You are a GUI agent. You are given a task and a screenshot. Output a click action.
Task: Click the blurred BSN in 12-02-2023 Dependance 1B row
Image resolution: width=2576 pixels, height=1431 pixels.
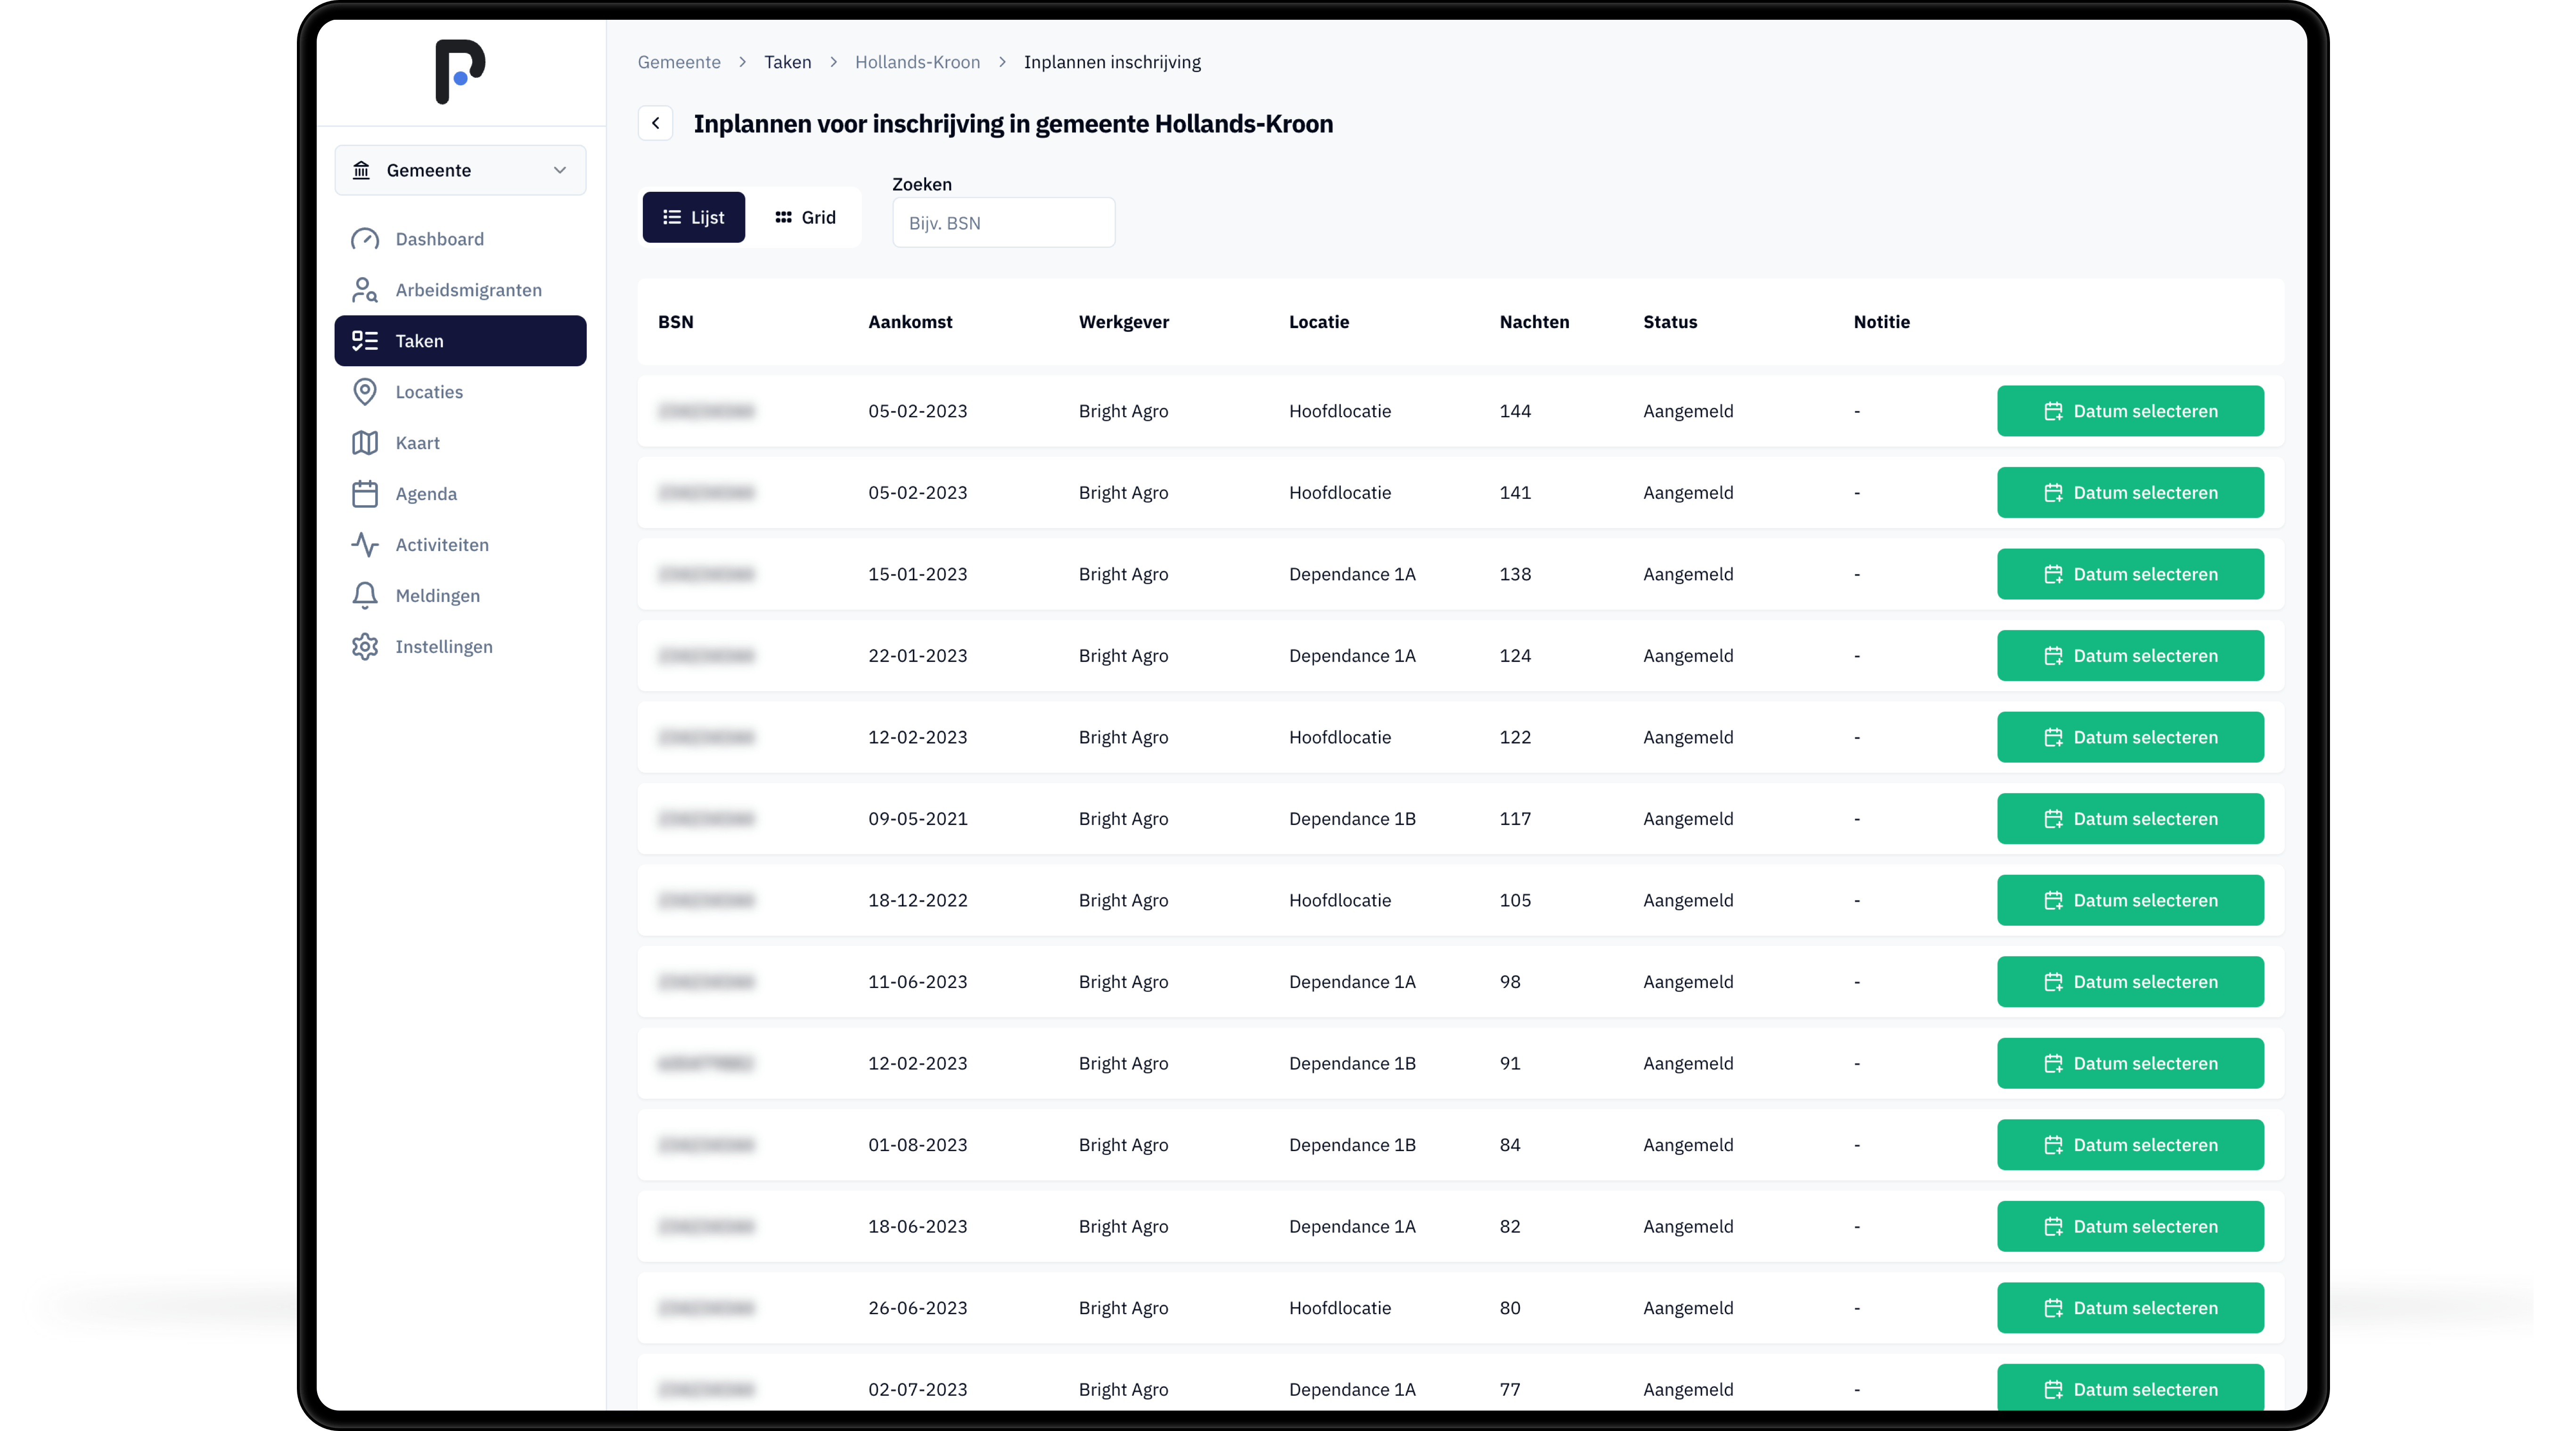[706, 1063]
